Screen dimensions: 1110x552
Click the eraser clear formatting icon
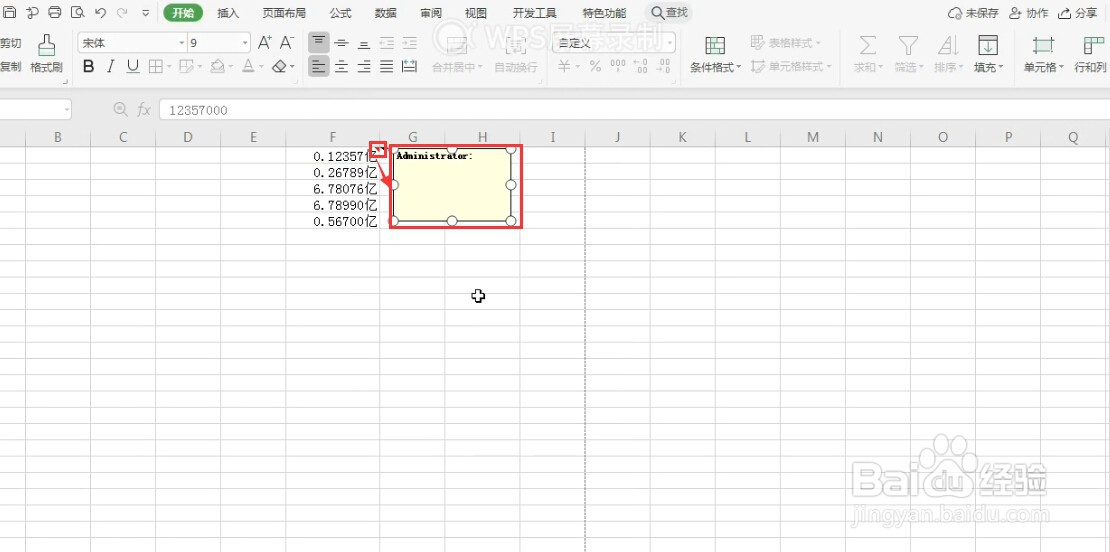point(279,67)
